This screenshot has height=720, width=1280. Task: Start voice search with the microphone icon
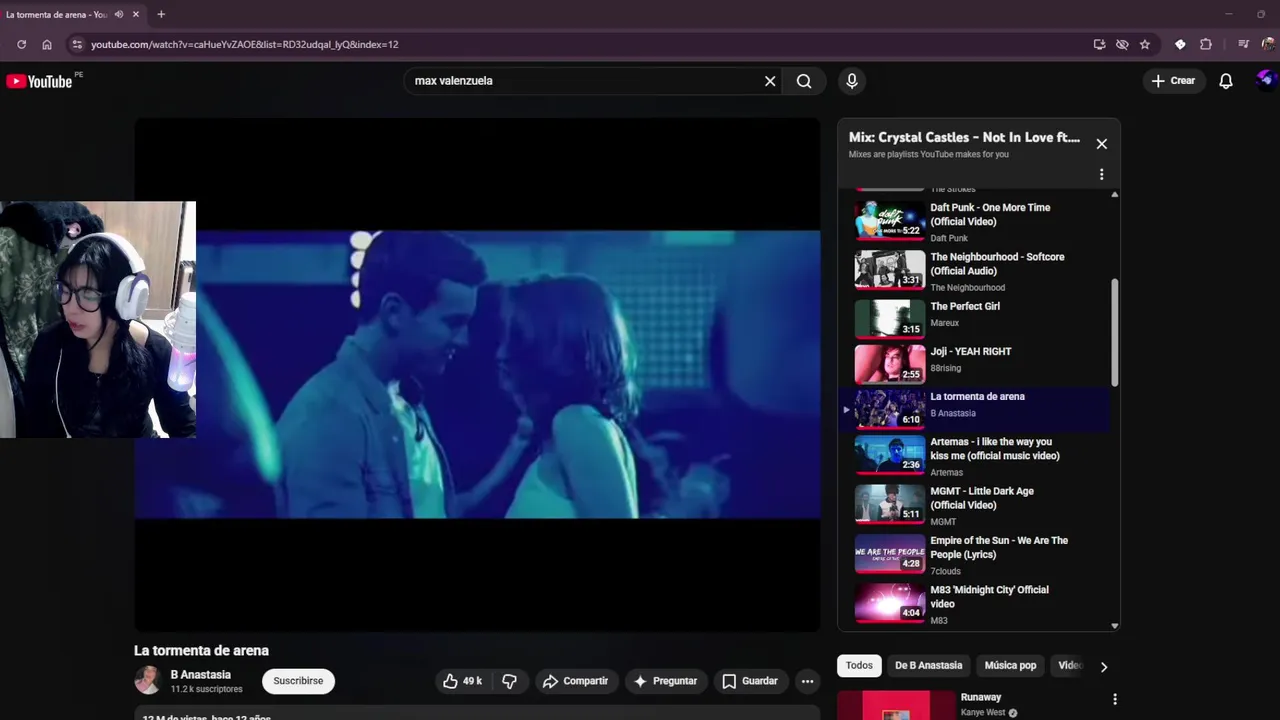852,81
